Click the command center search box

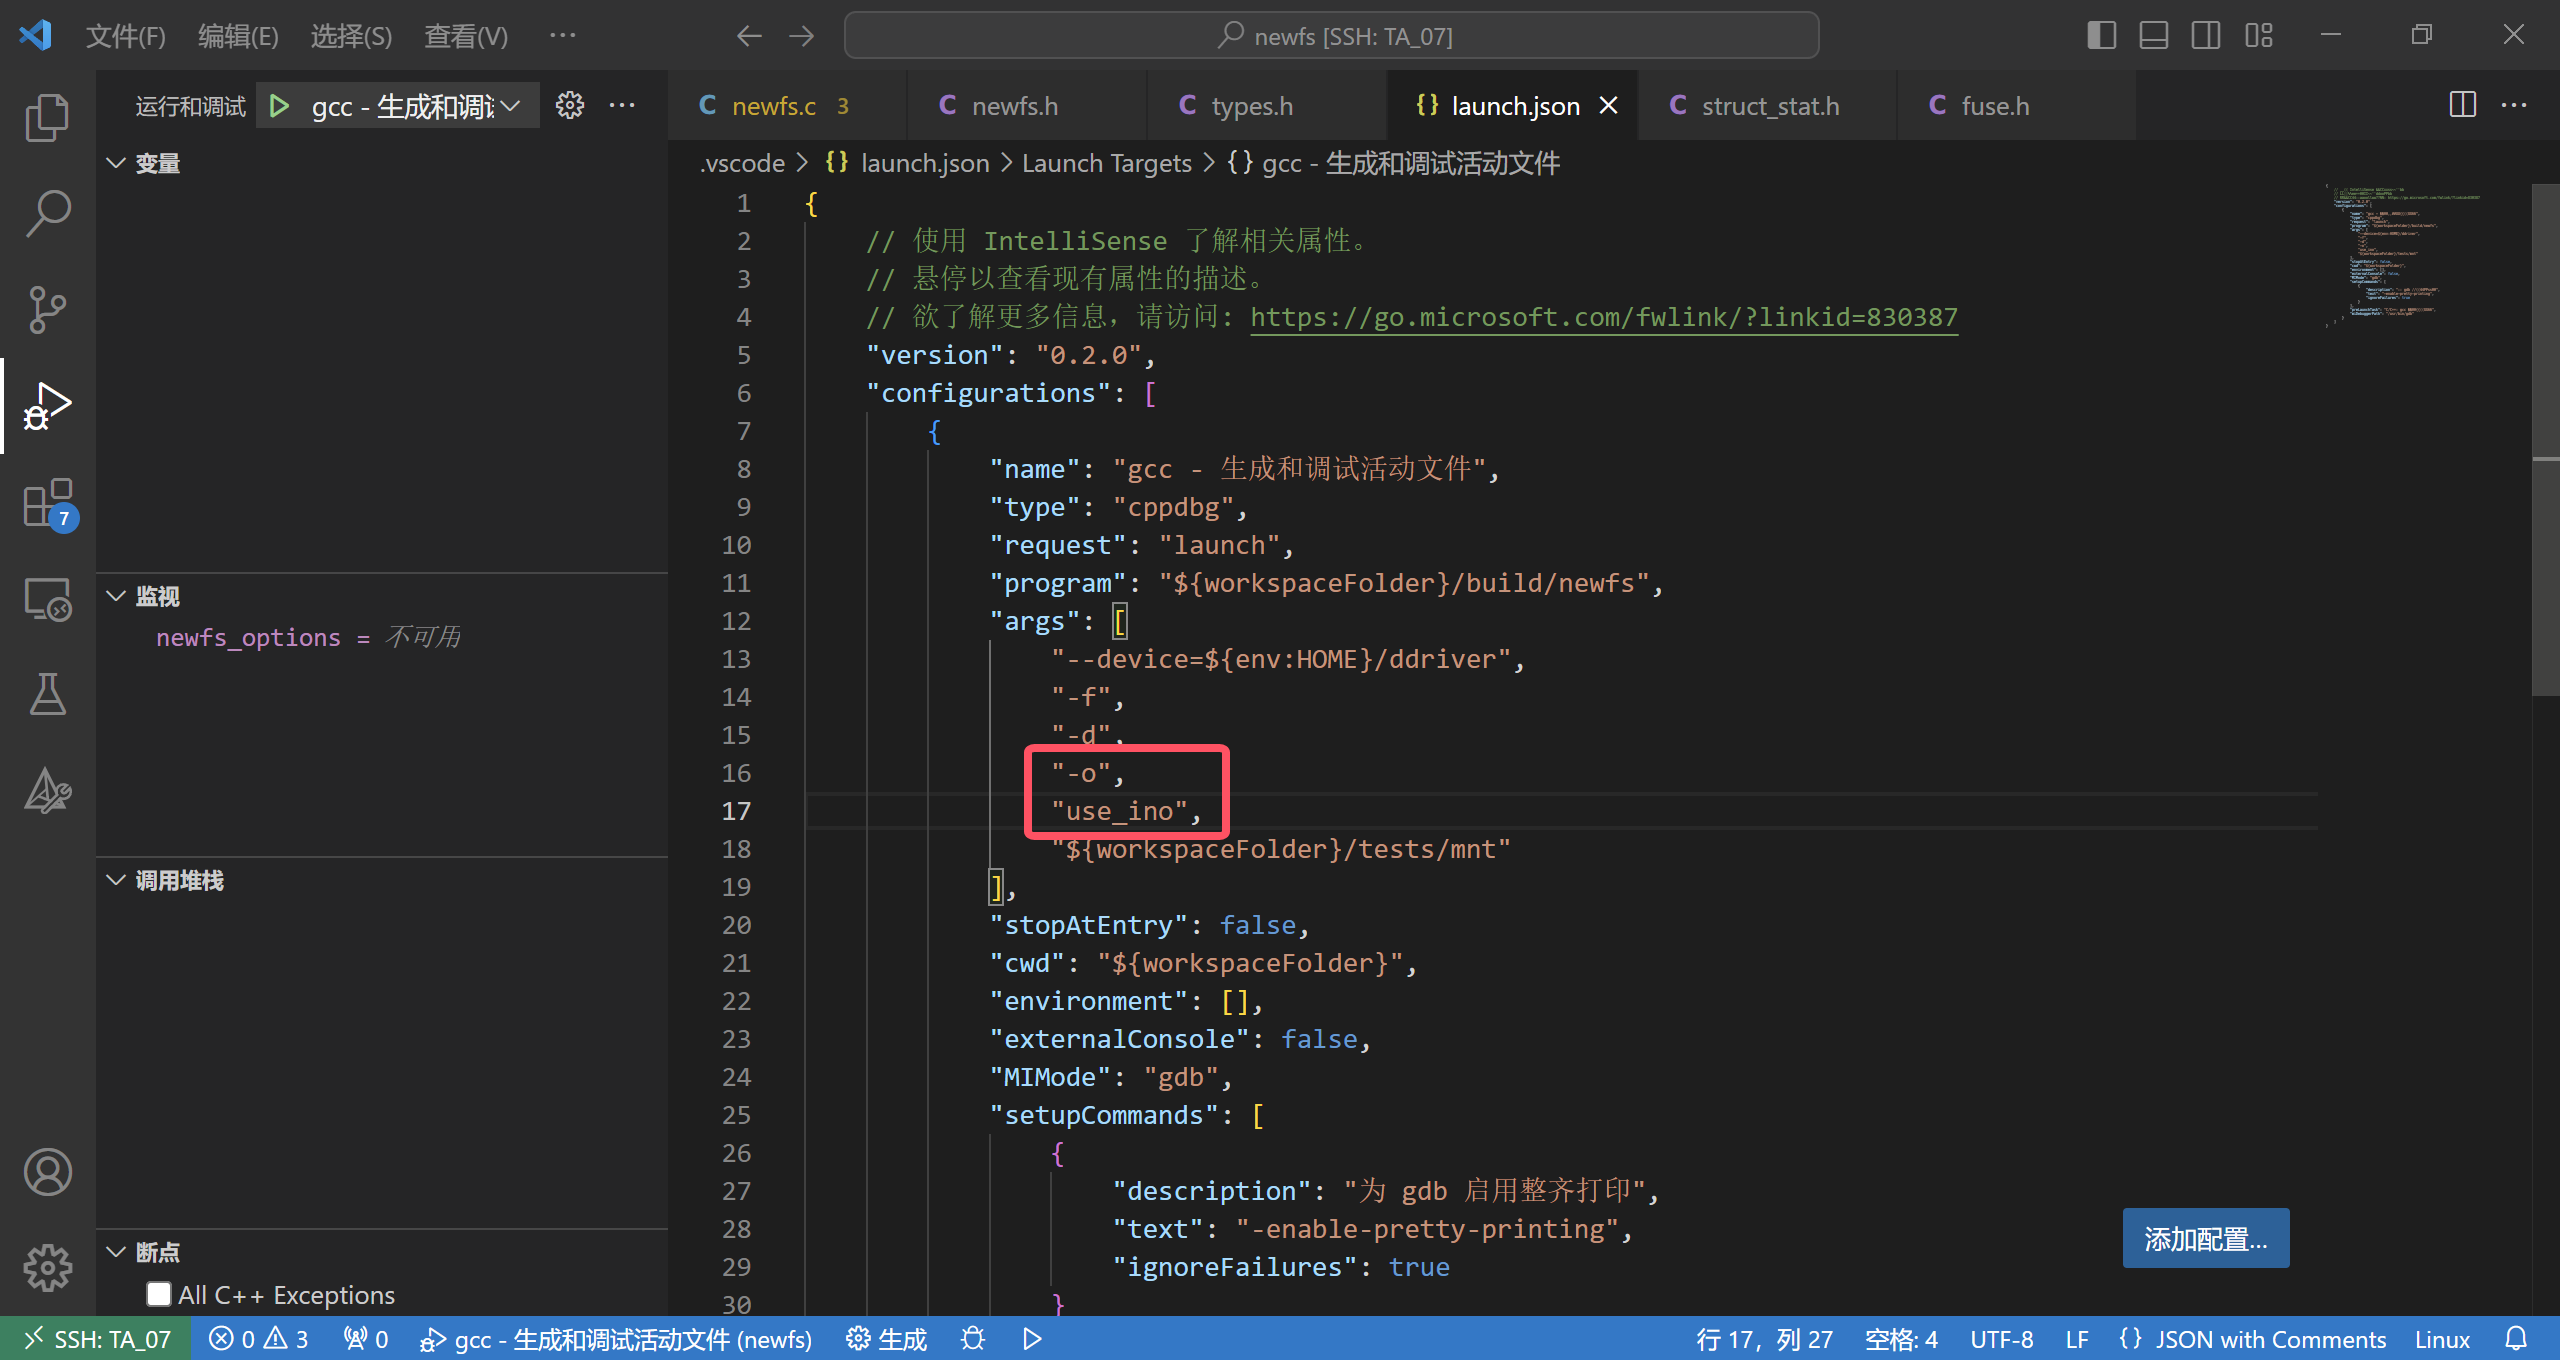[1331, 36]
